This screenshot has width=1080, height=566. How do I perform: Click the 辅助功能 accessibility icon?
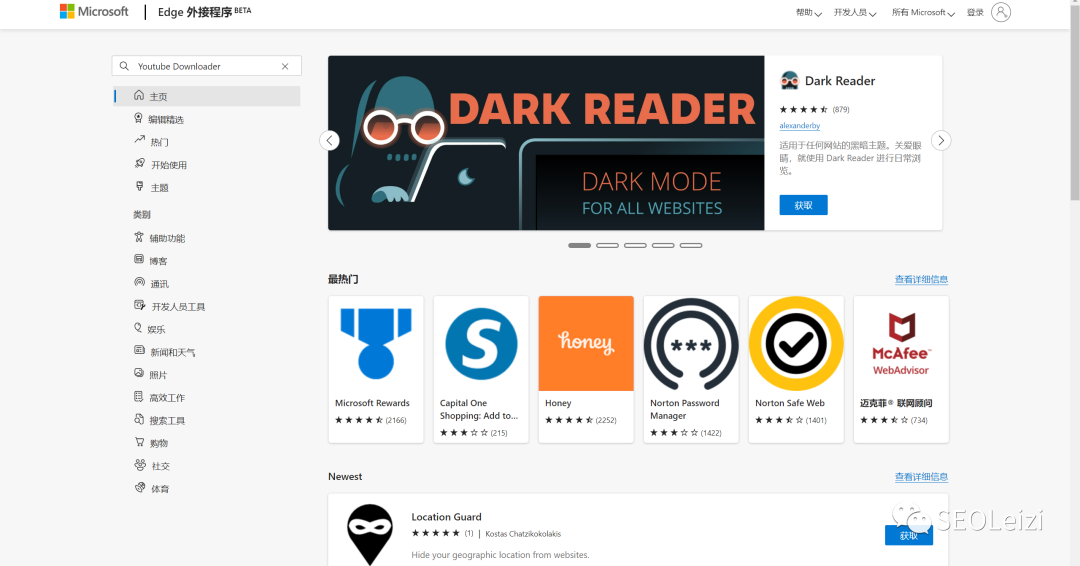pyautogui.click(x=139, y=237)
